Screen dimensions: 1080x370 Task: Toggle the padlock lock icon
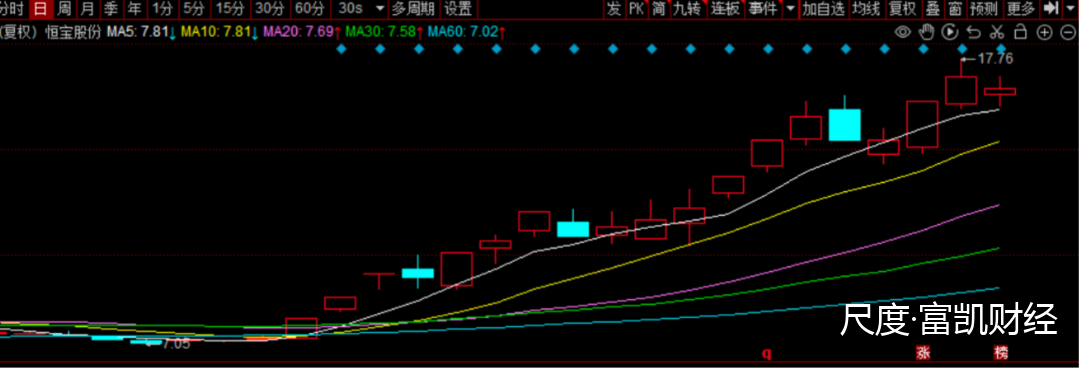pos(1021,32)
